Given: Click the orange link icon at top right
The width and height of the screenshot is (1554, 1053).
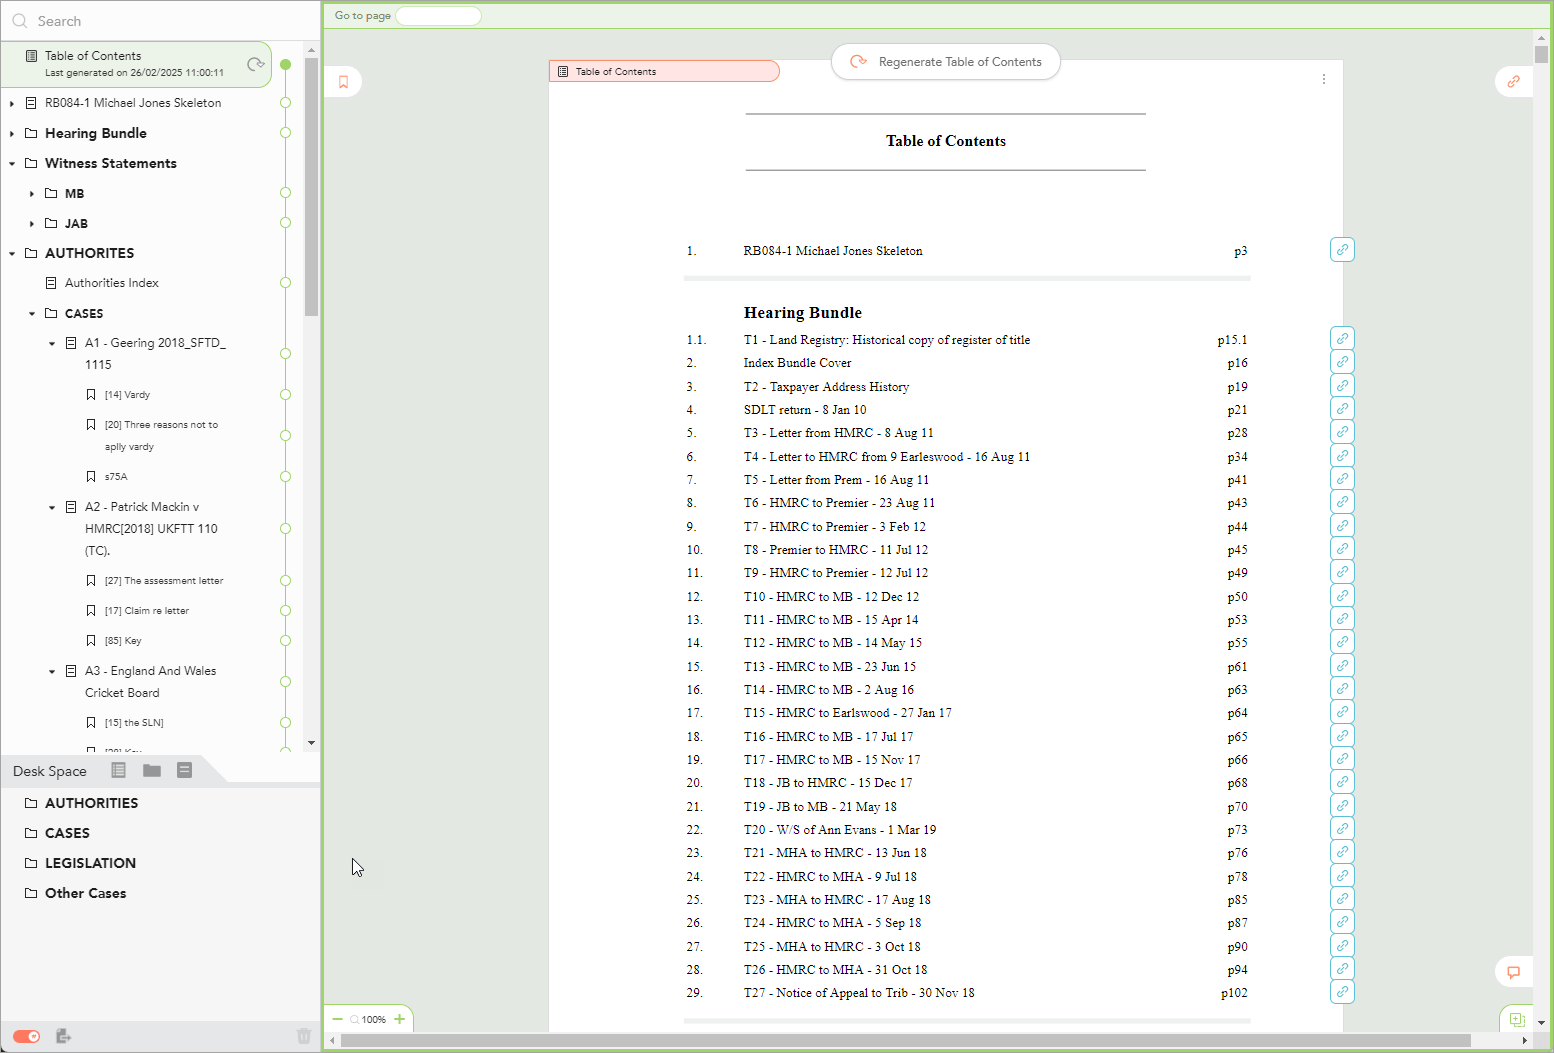Looking at the screenshot, I should (1513, 82).
